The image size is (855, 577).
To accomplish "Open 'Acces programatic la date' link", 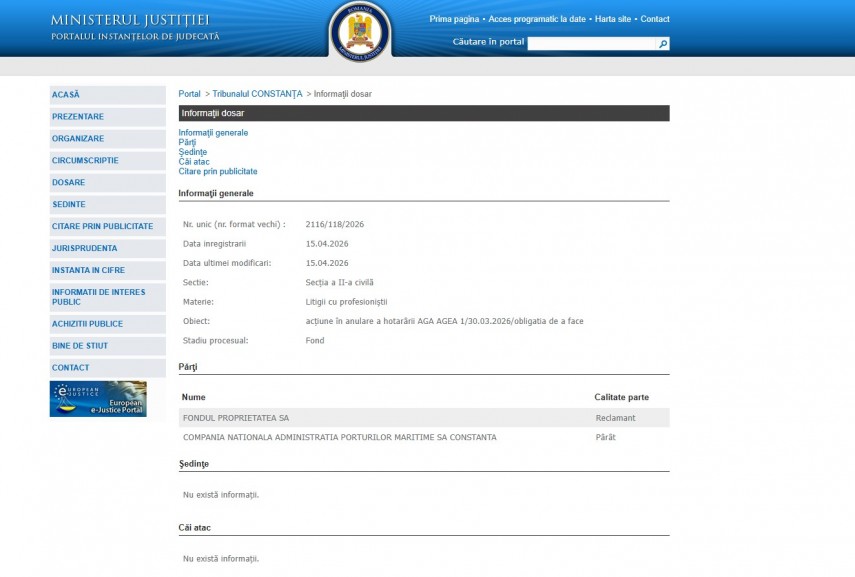I will [x=538, y=19].
